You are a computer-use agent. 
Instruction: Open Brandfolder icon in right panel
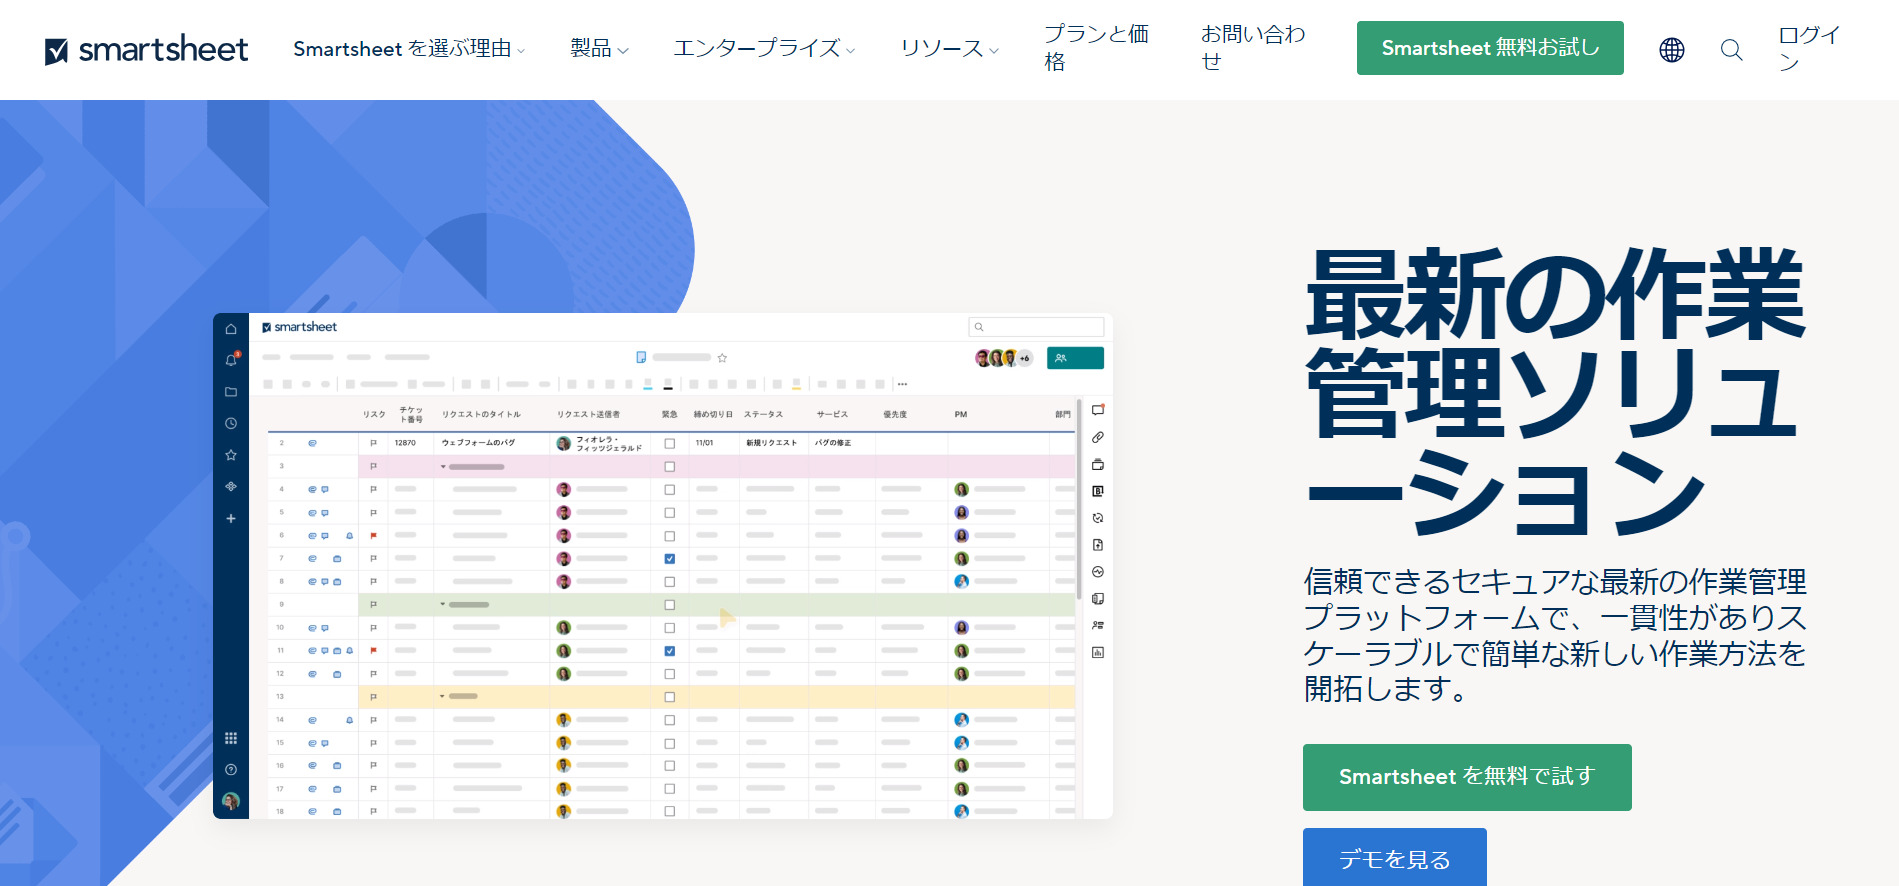[1098, 491]
